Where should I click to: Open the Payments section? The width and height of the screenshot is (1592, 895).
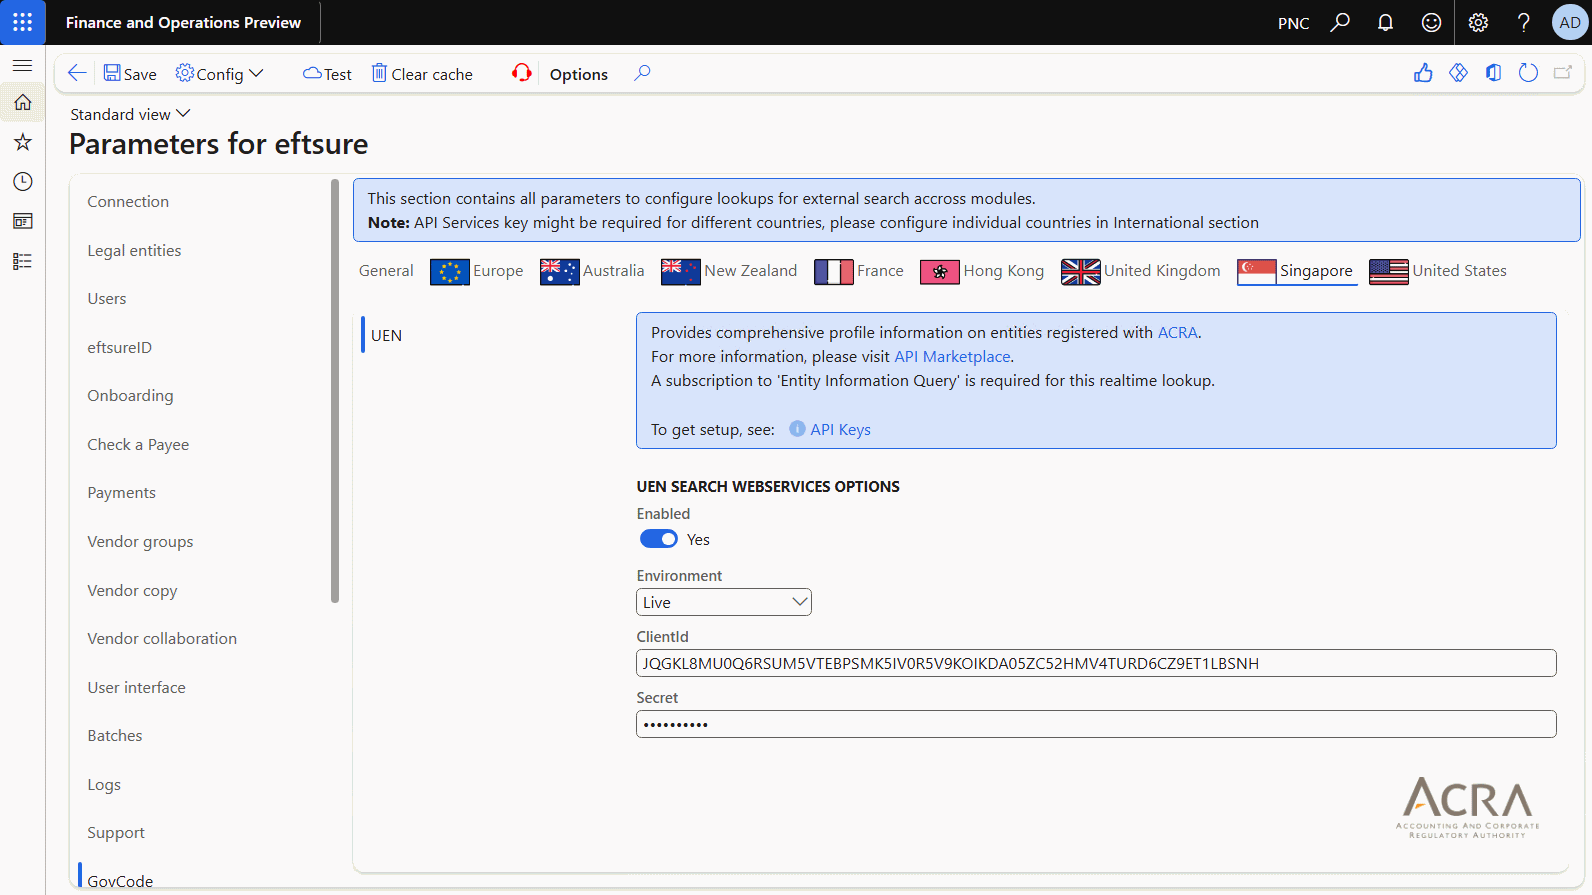(x=122, y=493)
